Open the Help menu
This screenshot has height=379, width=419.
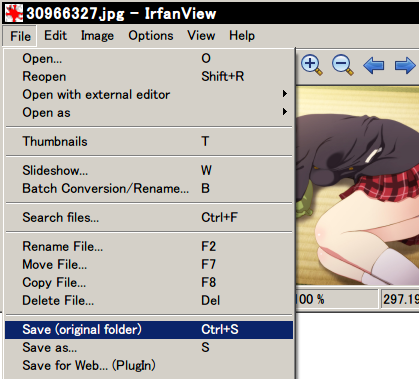pyautogui.click(x=242, y=35)
